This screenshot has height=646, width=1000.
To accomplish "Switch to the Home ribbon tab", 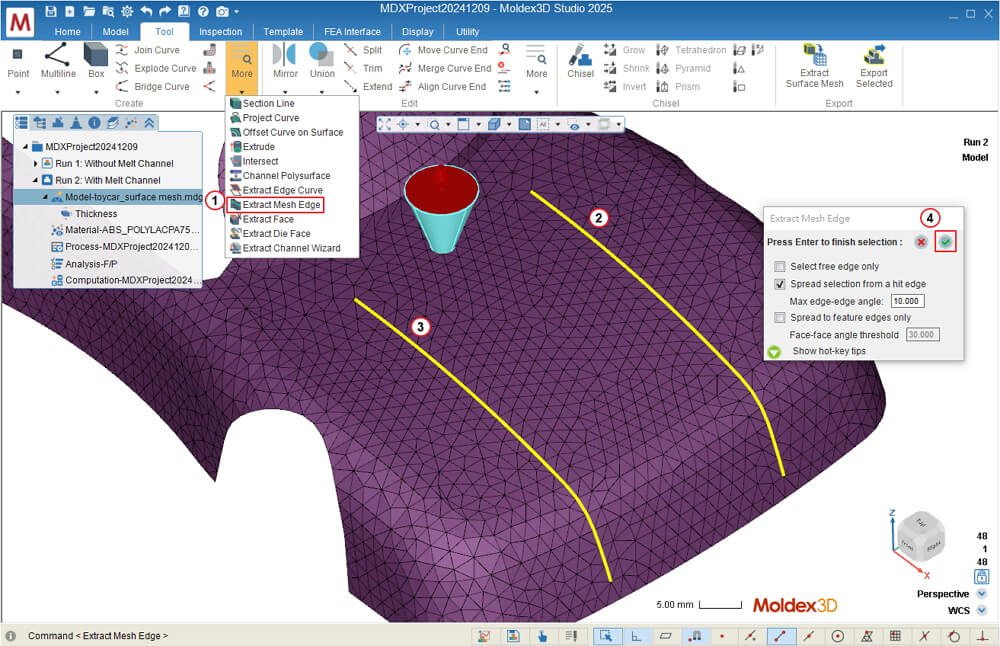I will click(x=68, y=31).
